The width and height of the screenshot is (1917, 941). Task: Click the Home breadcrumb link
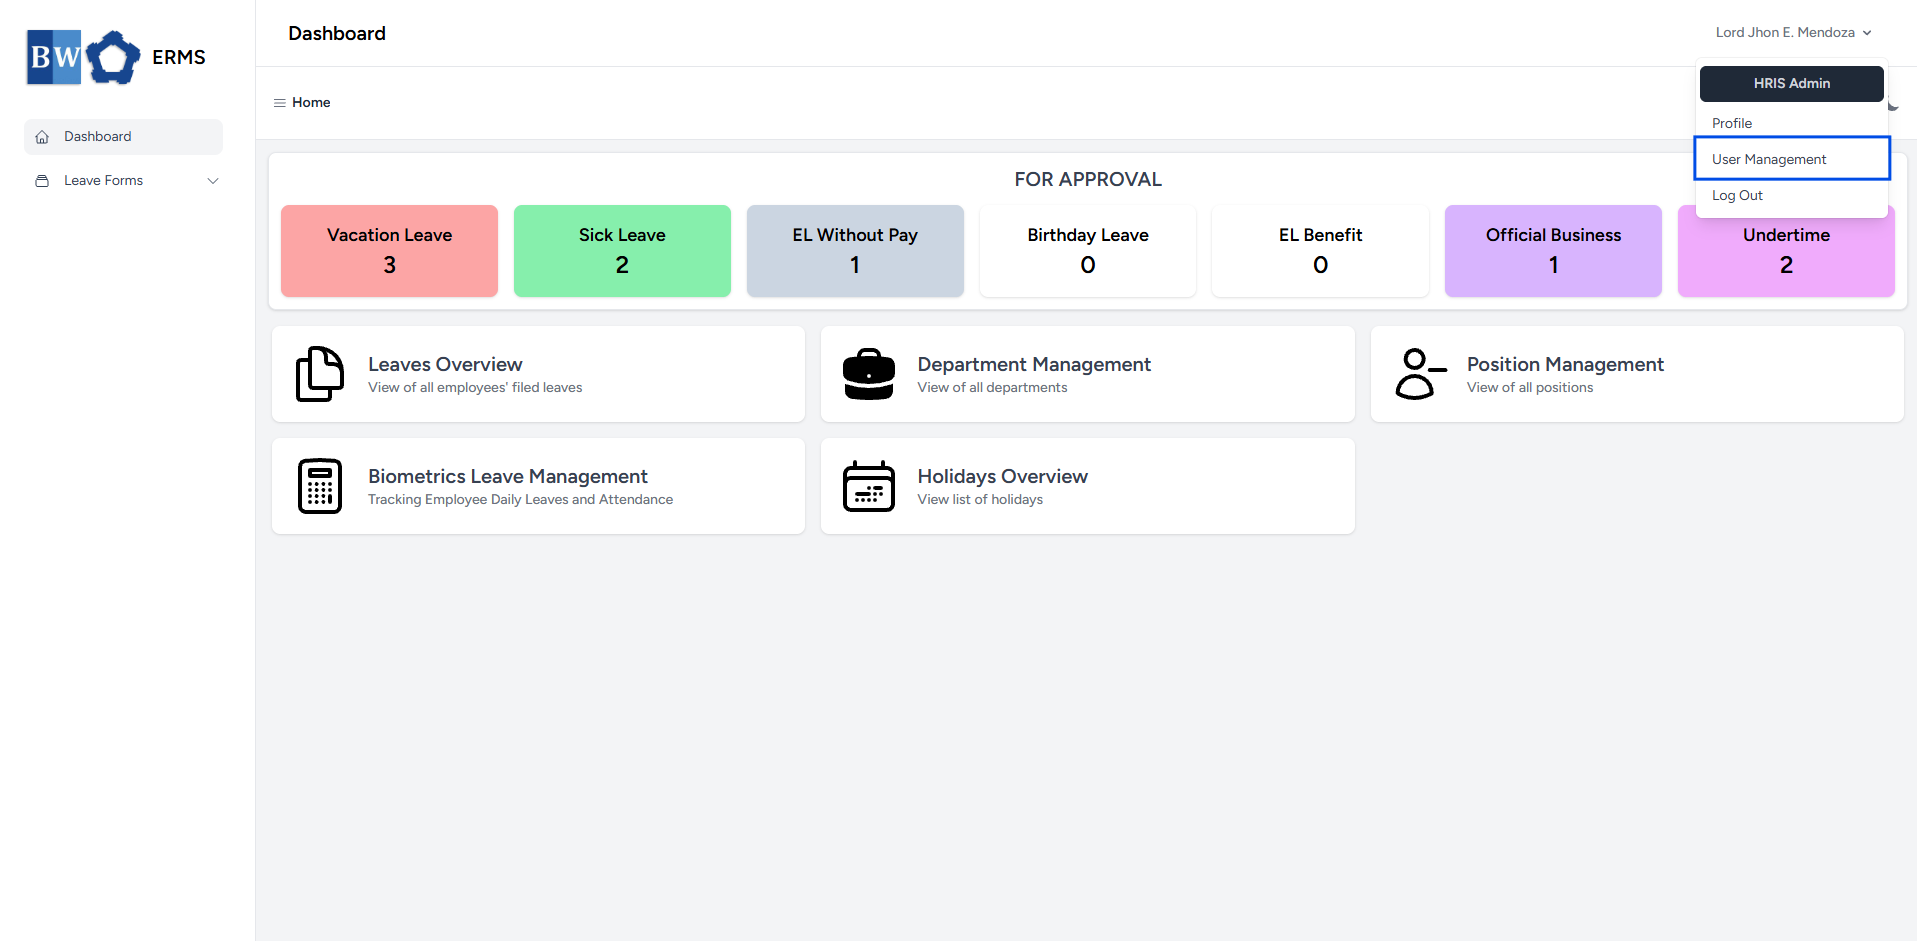pos(310,102)
